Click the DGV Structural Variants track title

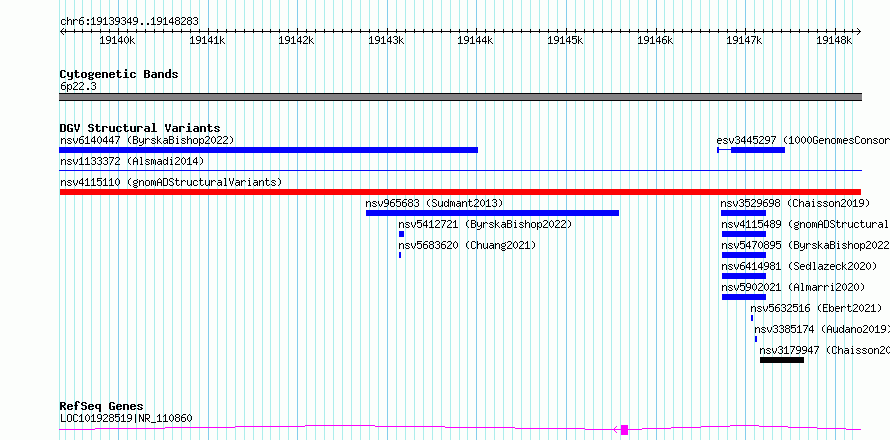click(x=140, y=128)
